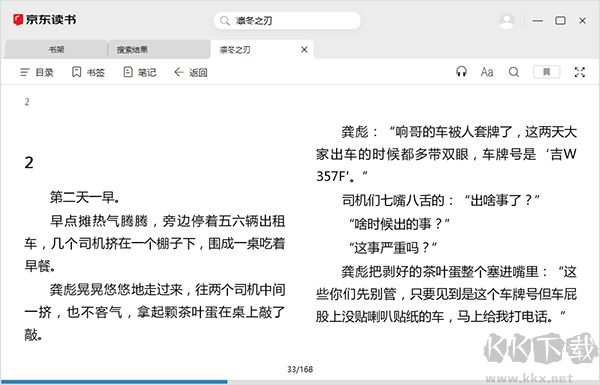The image size is (600, 385).
Task: Minimize the 京东读书 window
Action: point(538,21)
